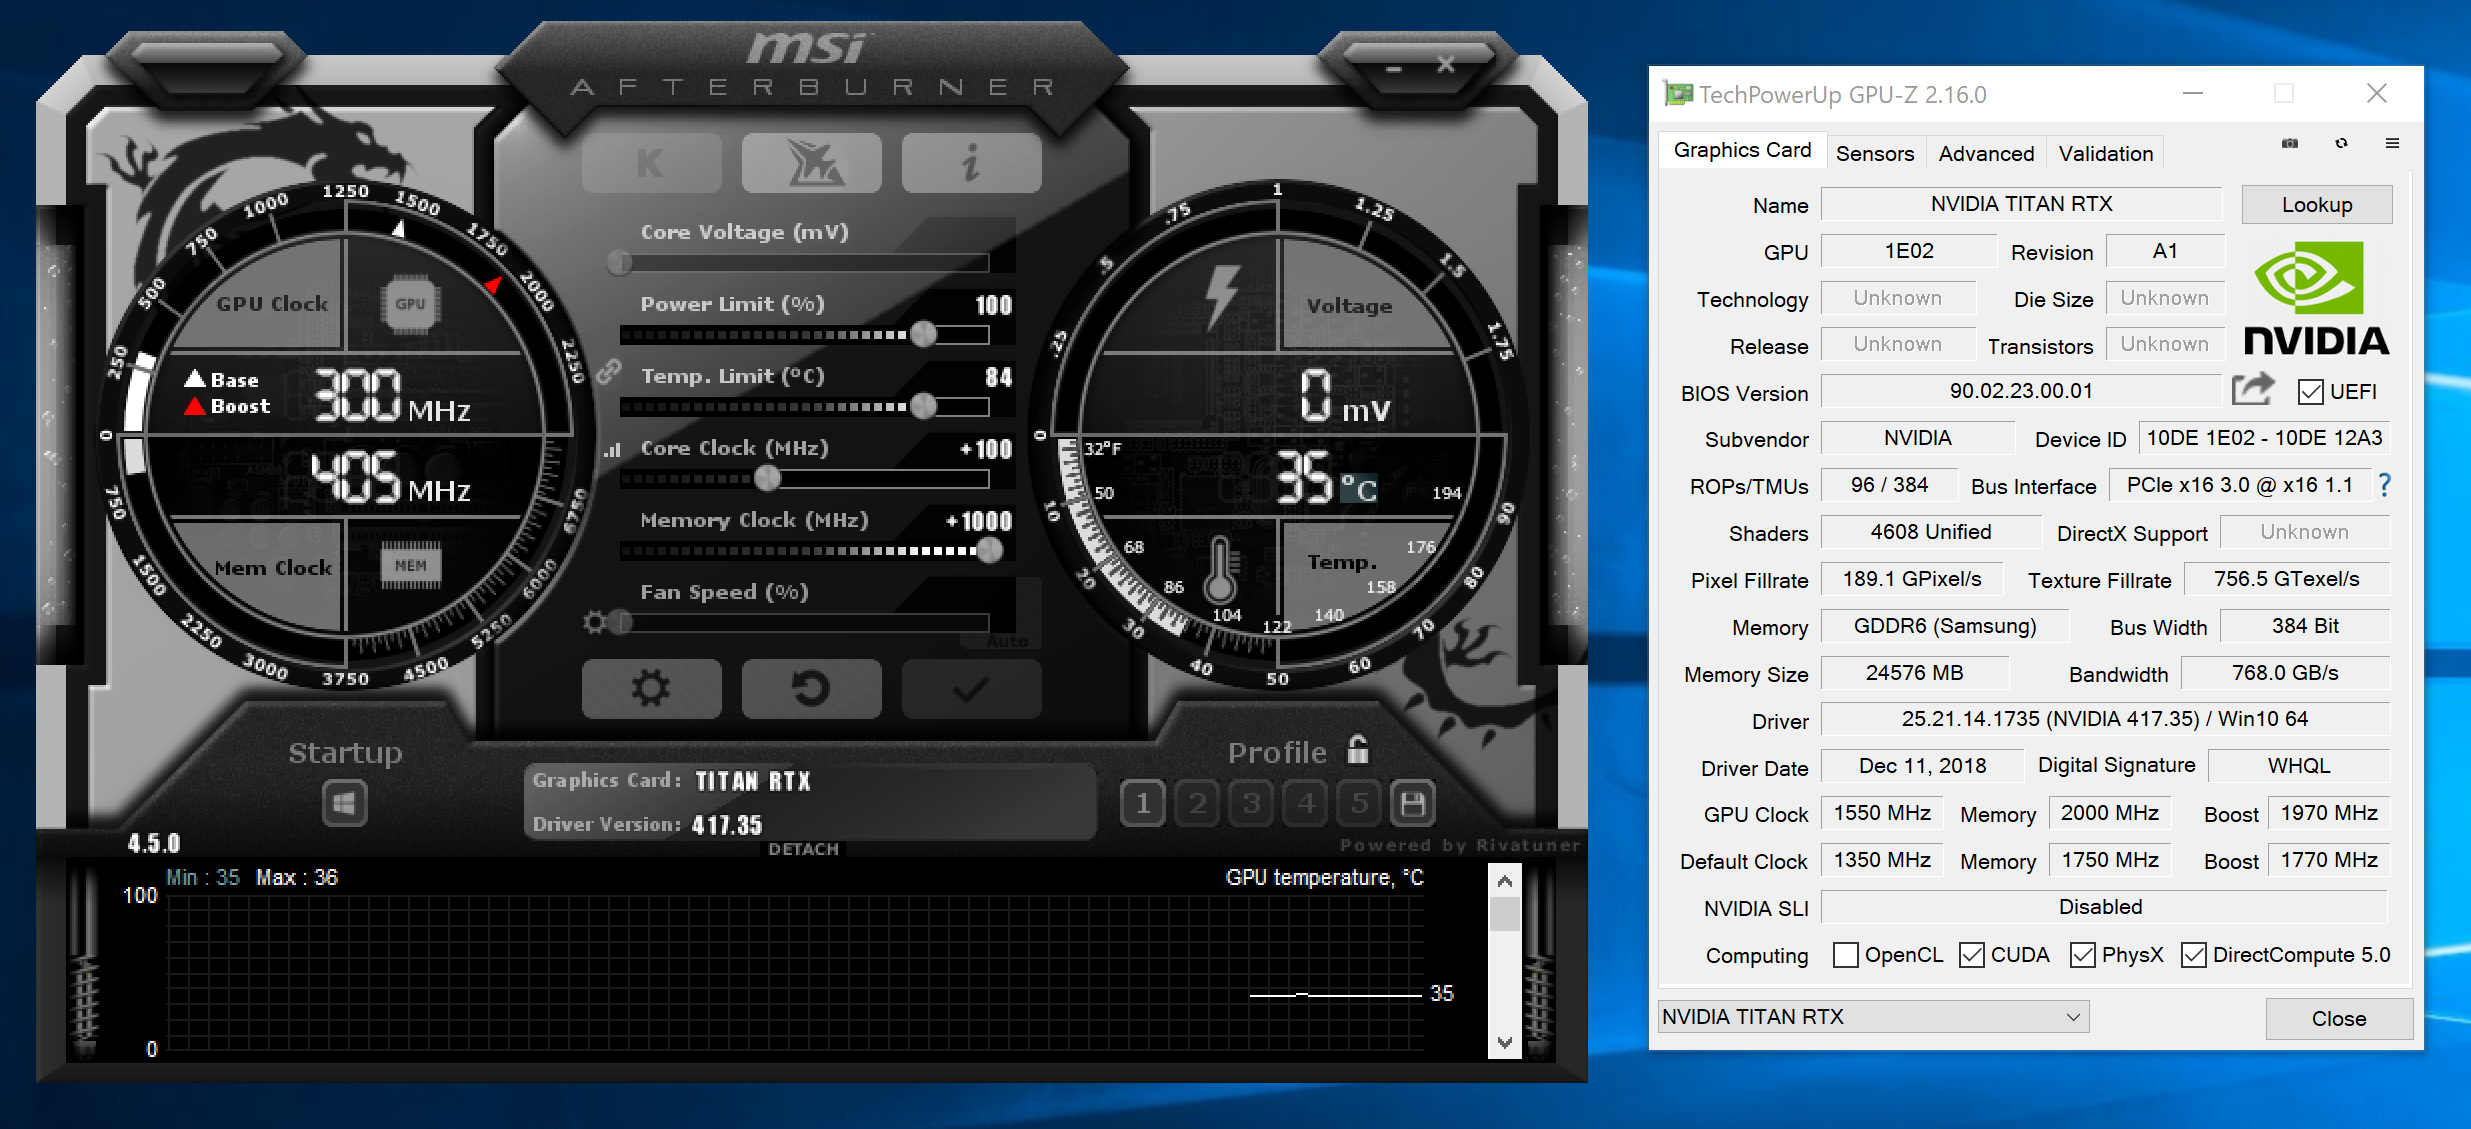Open the Advanced tab in GPU-Z
This screenshot has height=1129, width=2471.
click(x=1986, y=152)
